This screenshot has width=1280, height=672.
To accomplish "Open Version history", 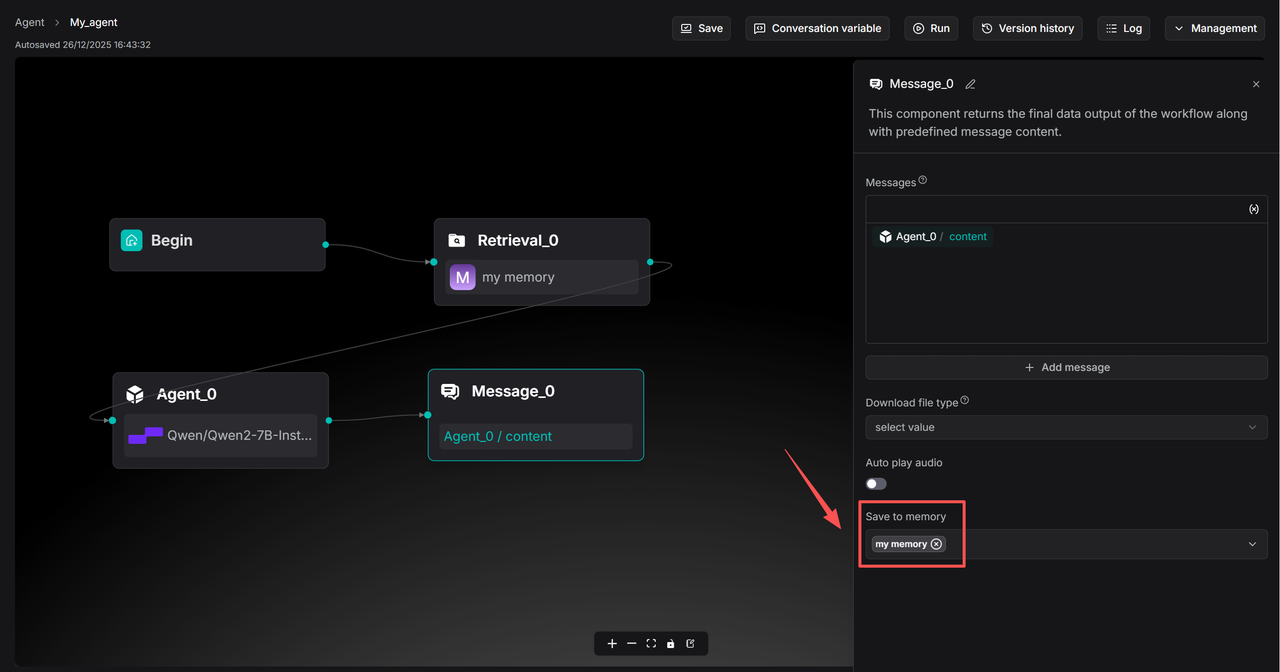I will [x=1027, y=28].
